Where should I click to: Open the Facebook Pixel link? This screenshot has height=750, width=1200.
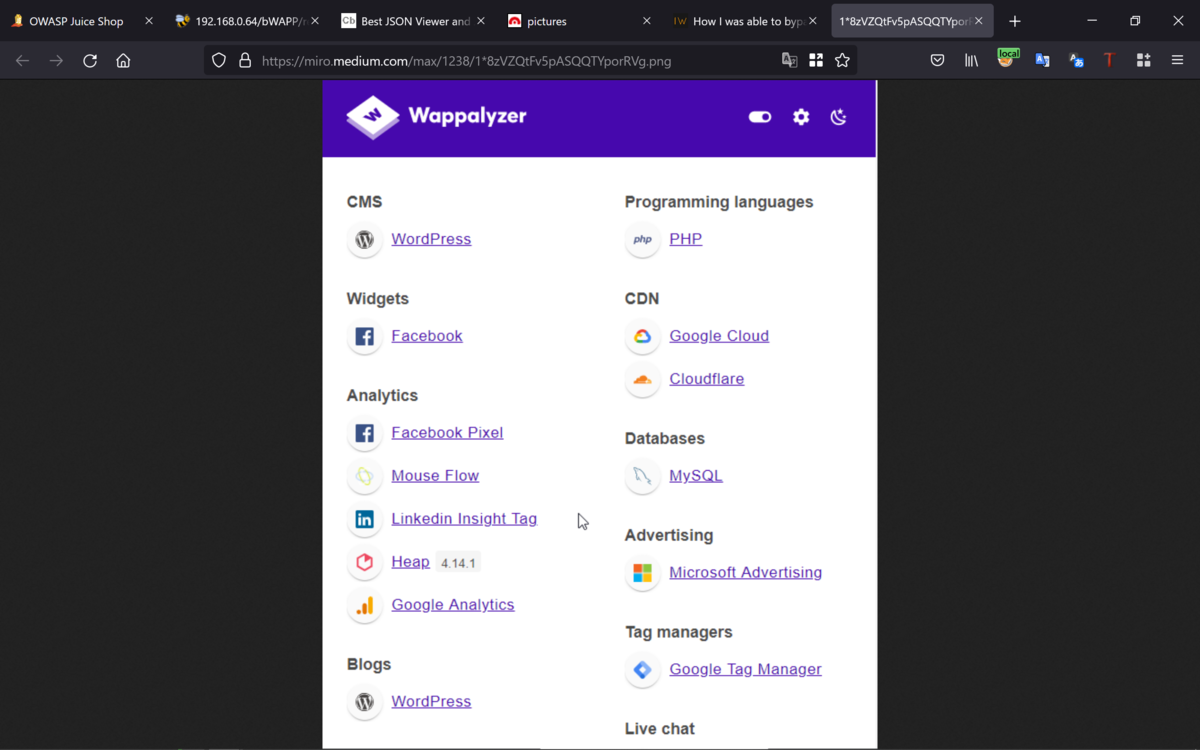tap(447, 433)
